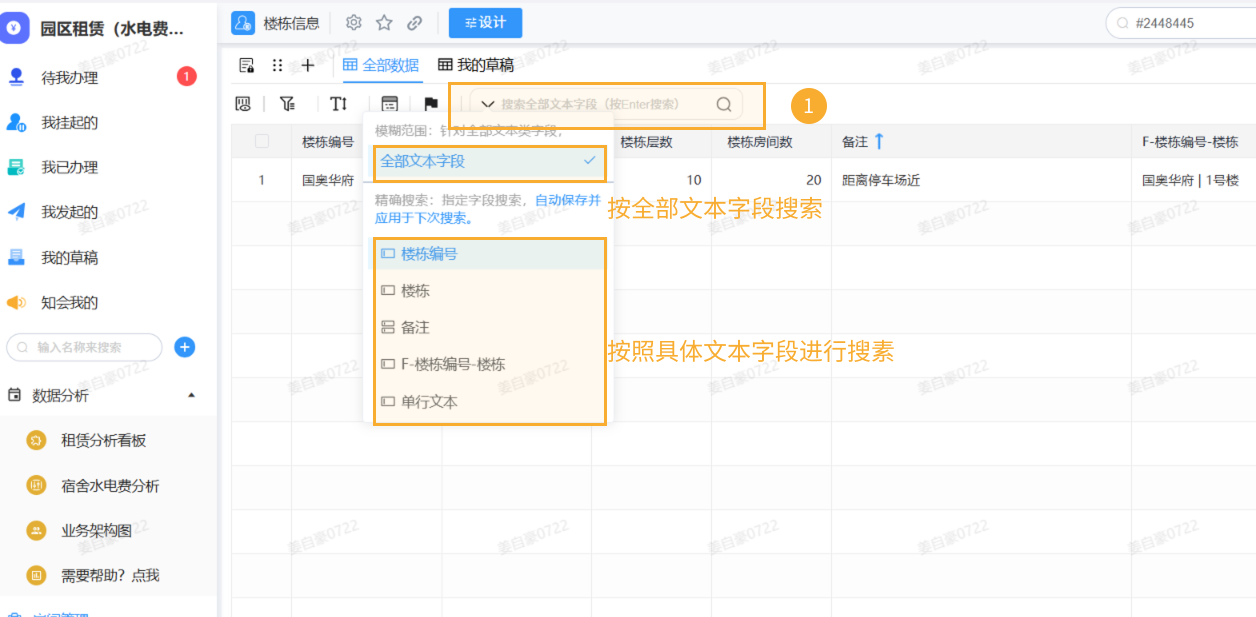
Task: Click the 需要帮助 orange icon
Action: click(x=36, y=575)
